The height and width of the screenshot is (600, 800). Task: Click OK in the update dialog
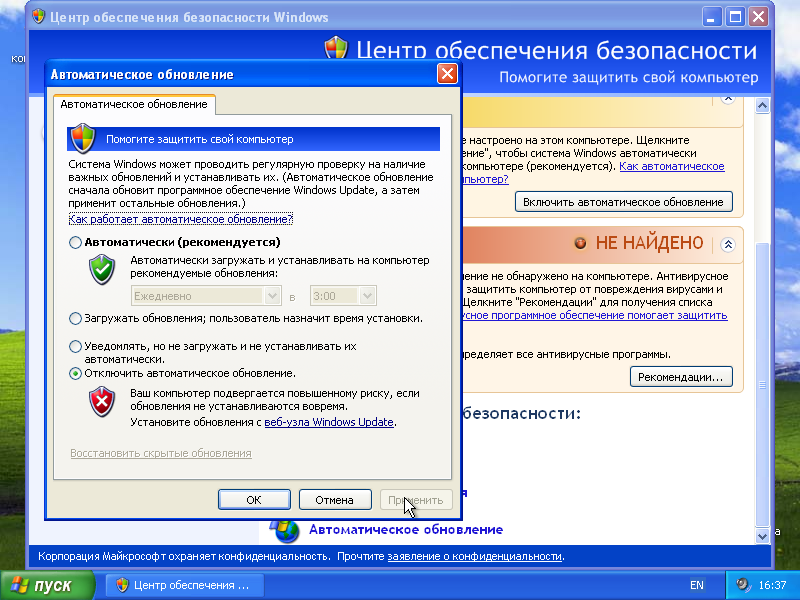click(254, 499)
